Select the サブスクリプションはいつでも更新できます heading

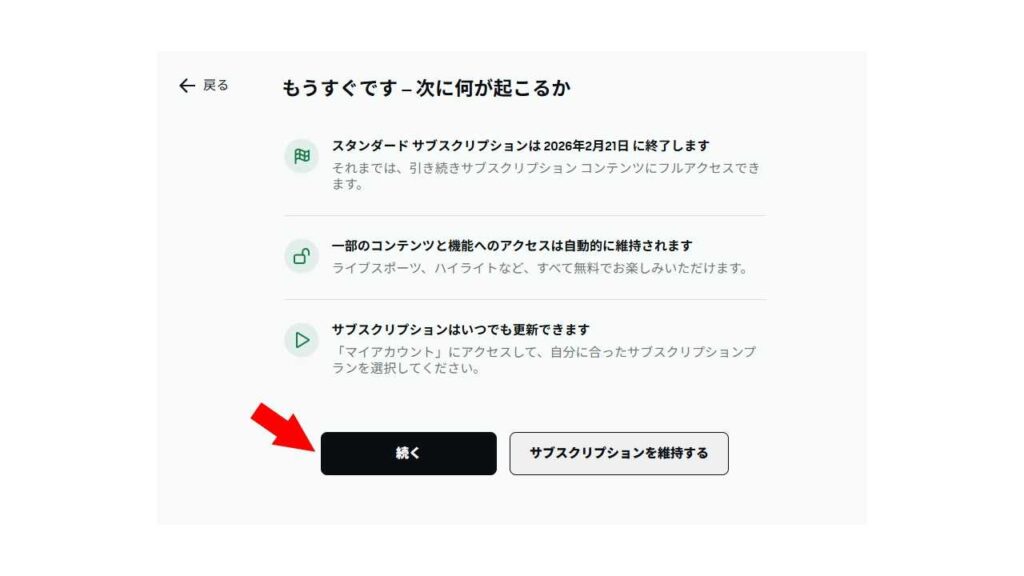461,330
